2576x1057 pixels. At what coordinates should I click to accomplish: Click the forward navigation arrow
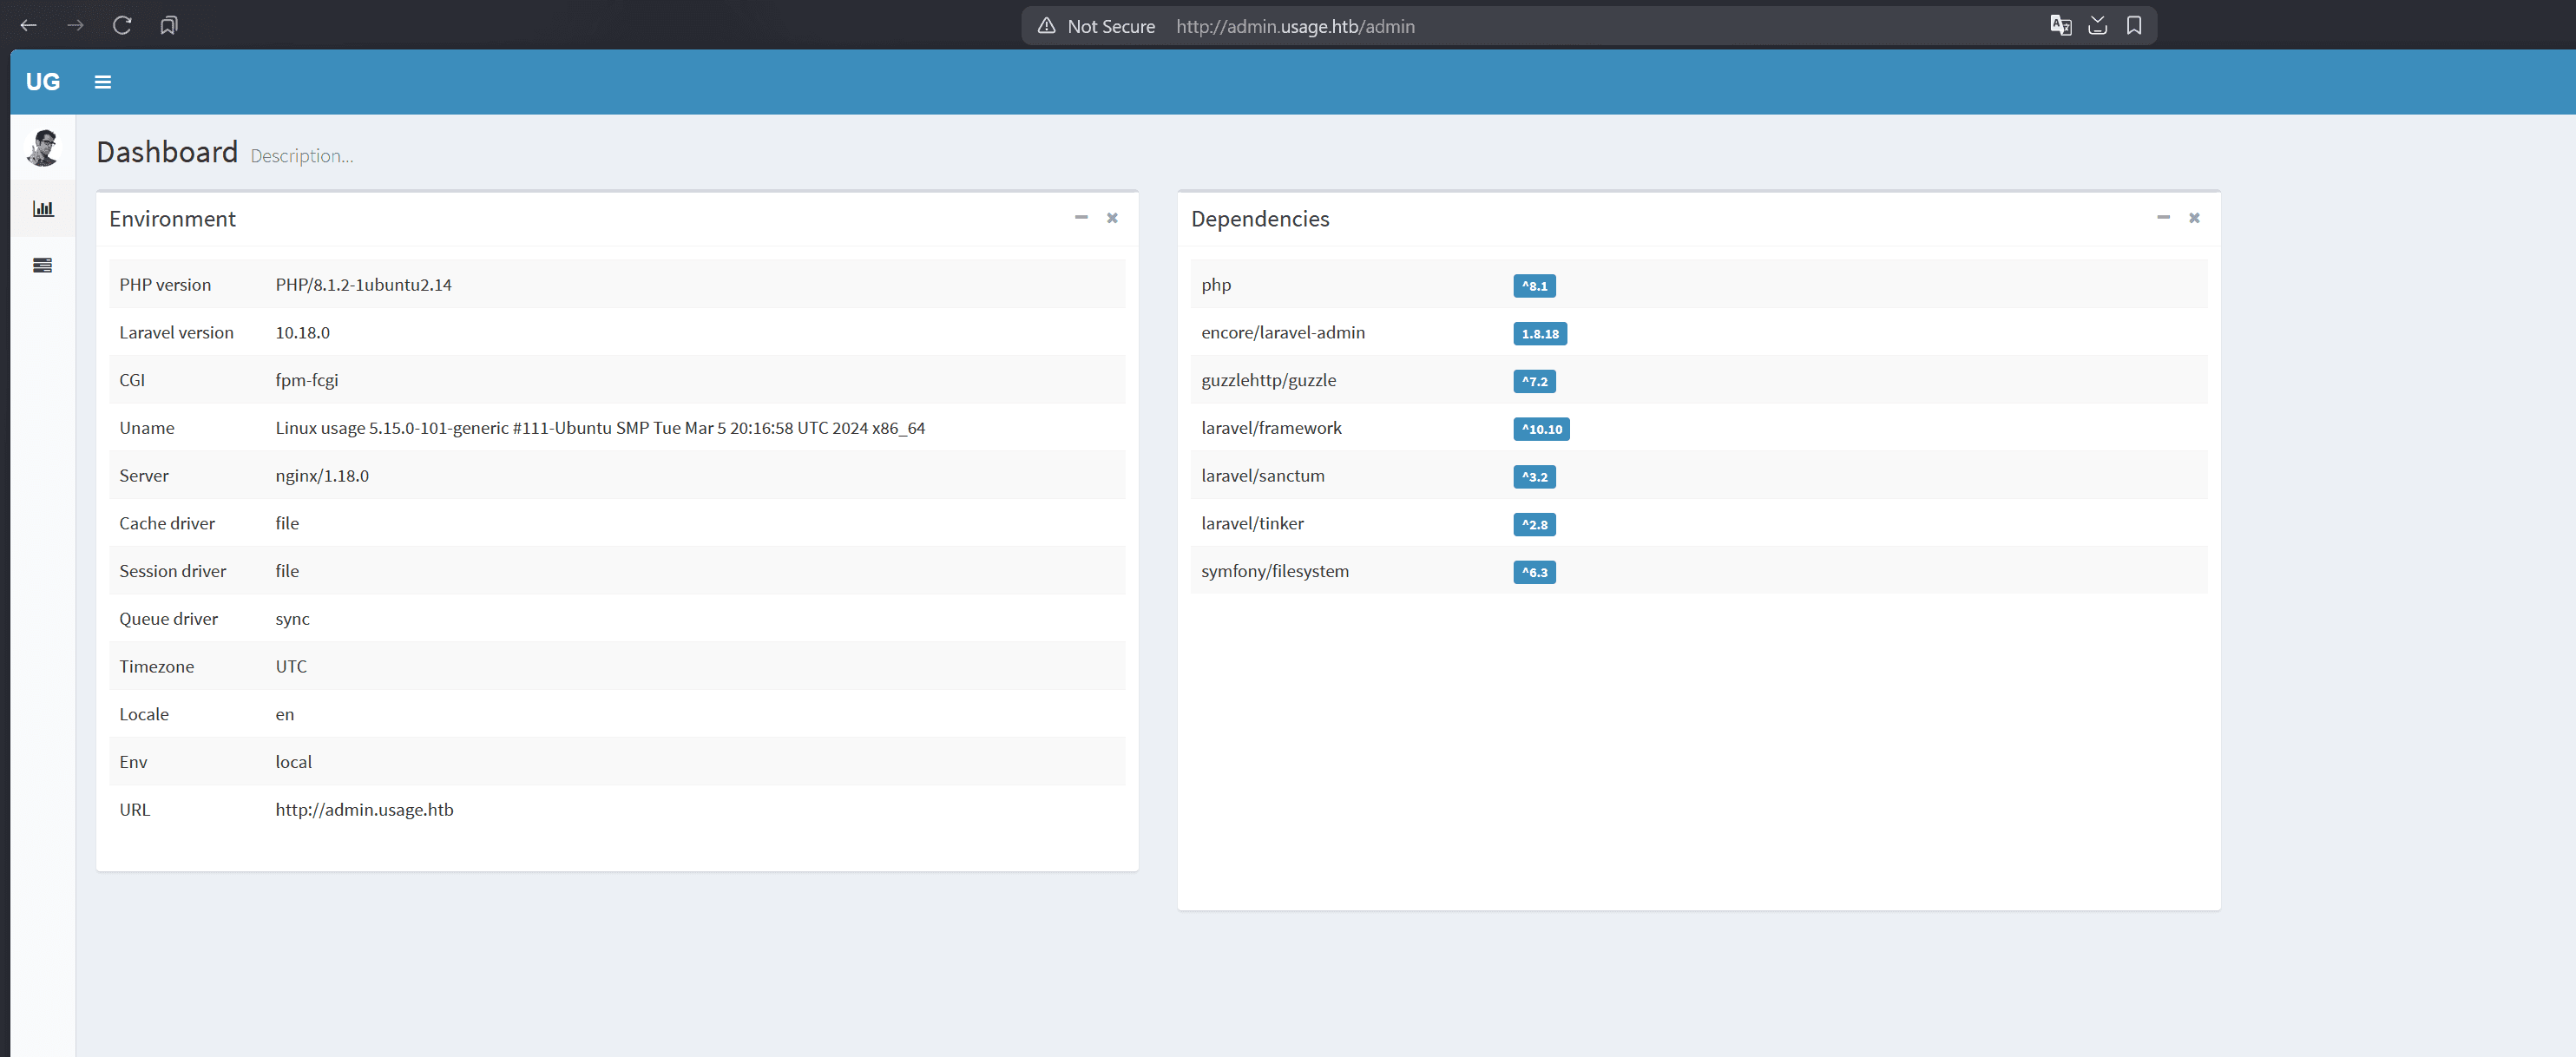(x=75, y=25)
